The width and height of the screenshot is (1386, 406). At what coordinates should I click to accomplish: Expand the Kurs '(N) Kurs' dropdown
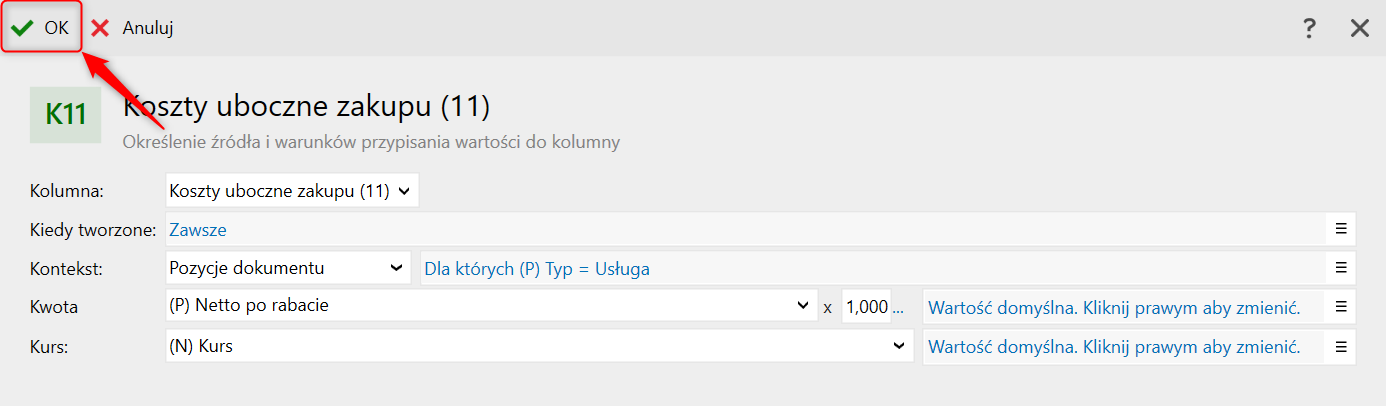(x=539, y=346)
